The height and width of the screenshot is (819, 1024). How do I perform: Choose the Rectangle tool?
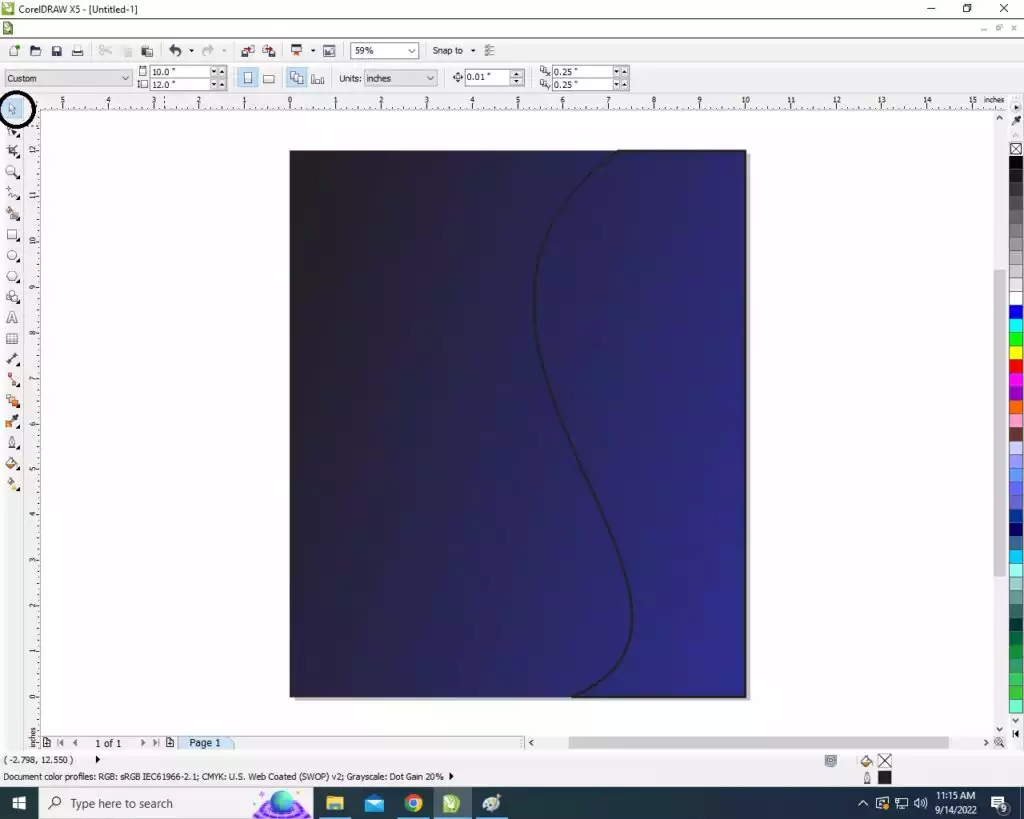coord(13,235)
